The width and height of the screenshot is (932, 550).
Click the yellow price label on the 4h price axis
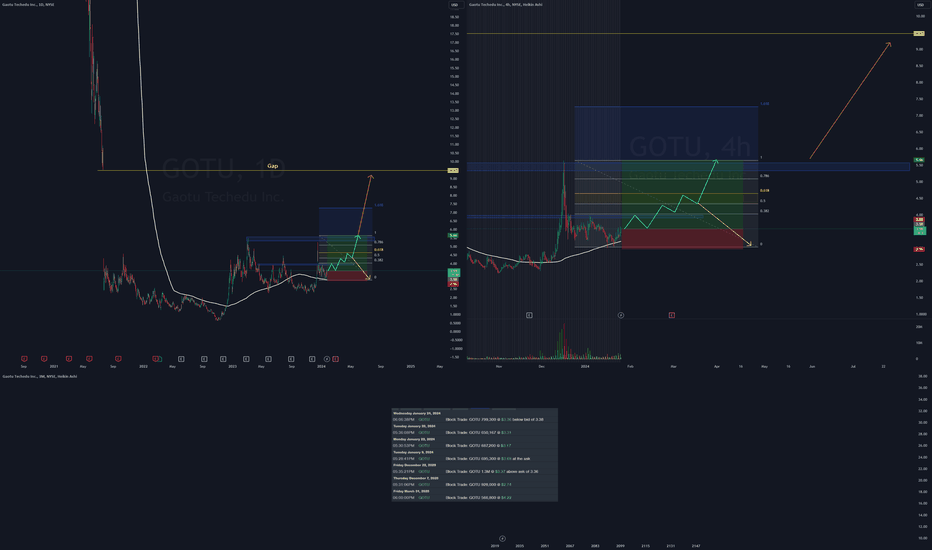918,34
